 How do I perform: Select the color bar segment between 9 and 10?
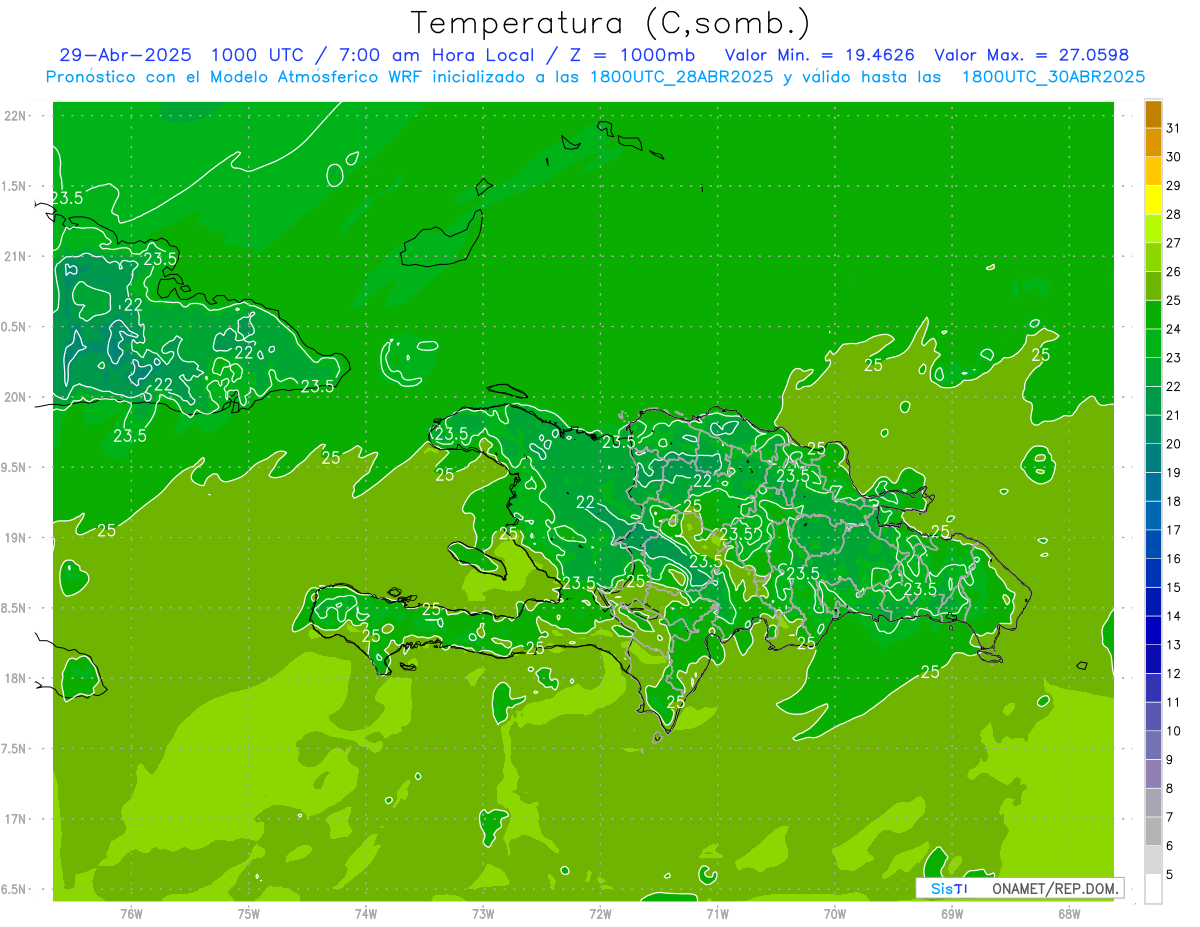[1153, 746]
